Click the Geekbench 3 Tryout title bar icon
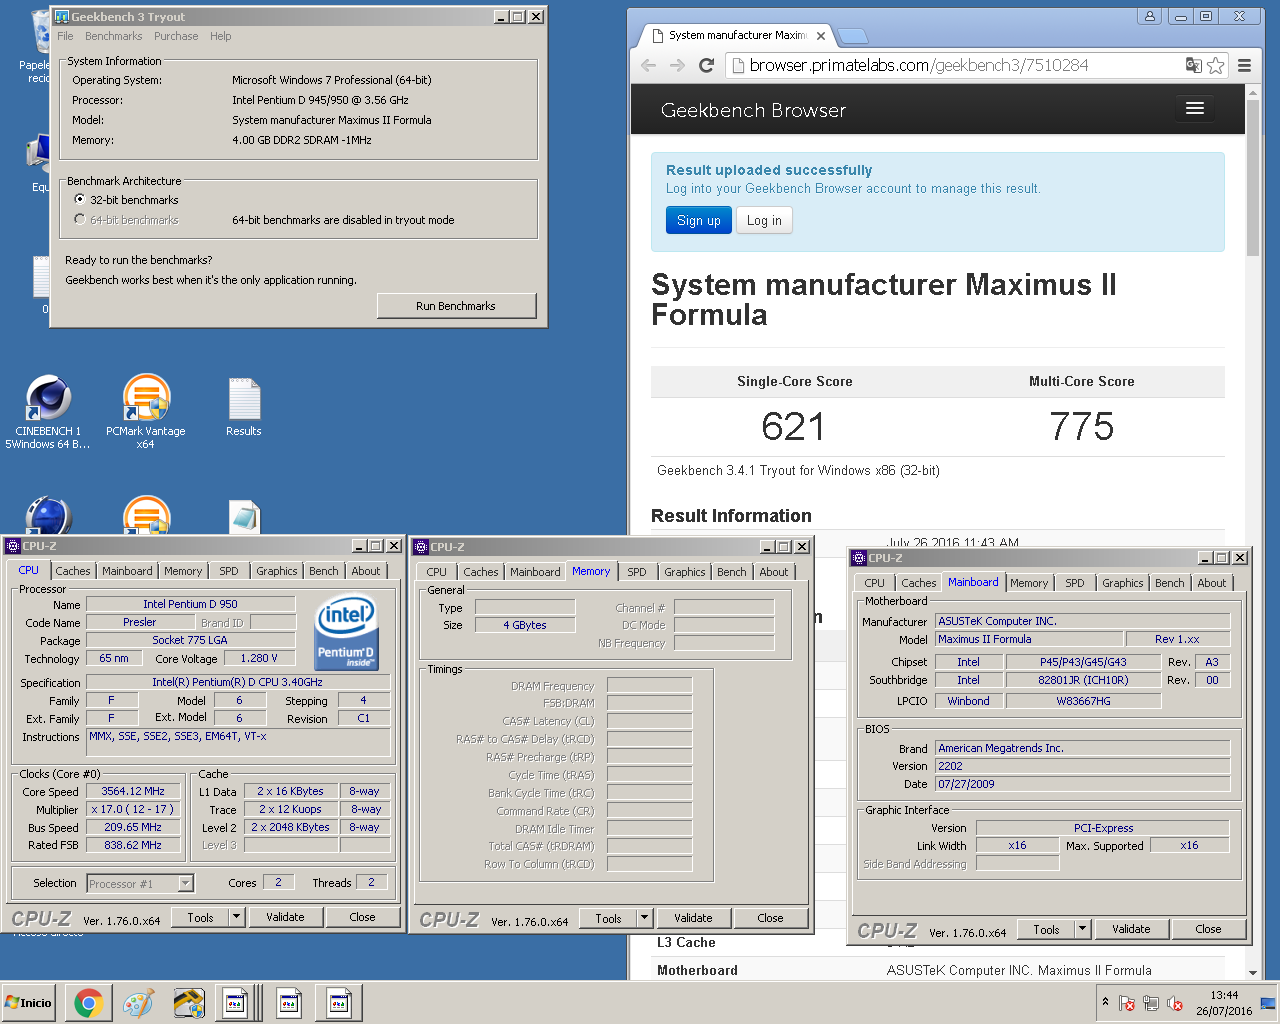 (x=62, y=16)
